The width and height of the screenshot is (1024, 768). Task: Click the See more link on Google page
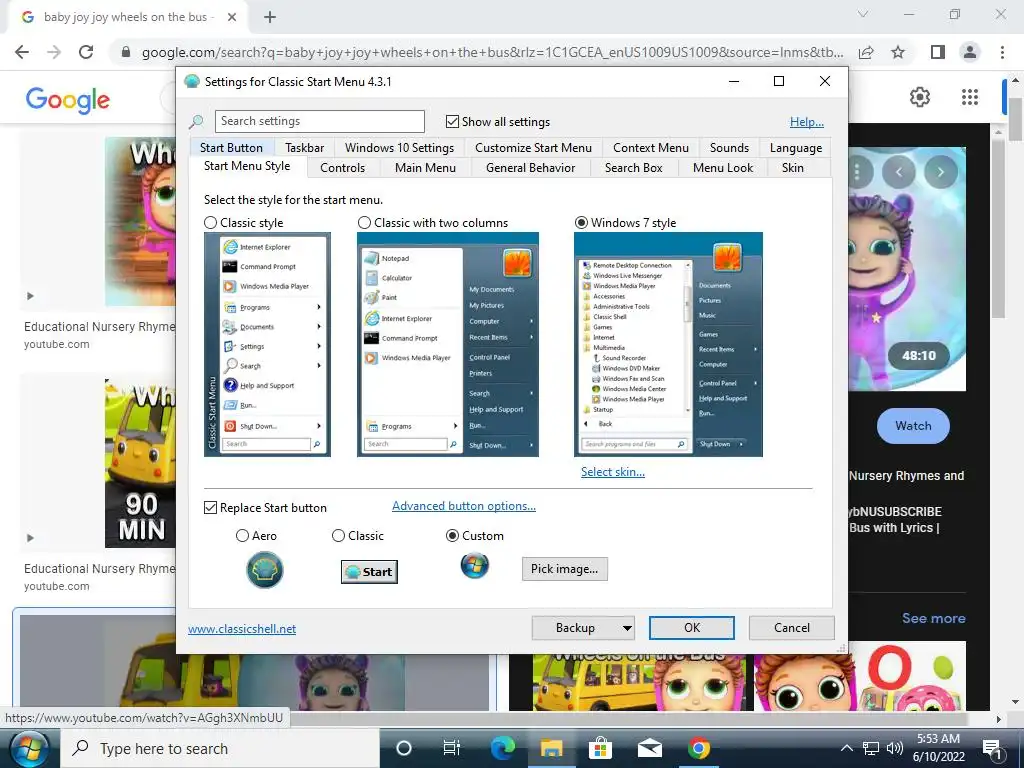[x=933, y=618]
